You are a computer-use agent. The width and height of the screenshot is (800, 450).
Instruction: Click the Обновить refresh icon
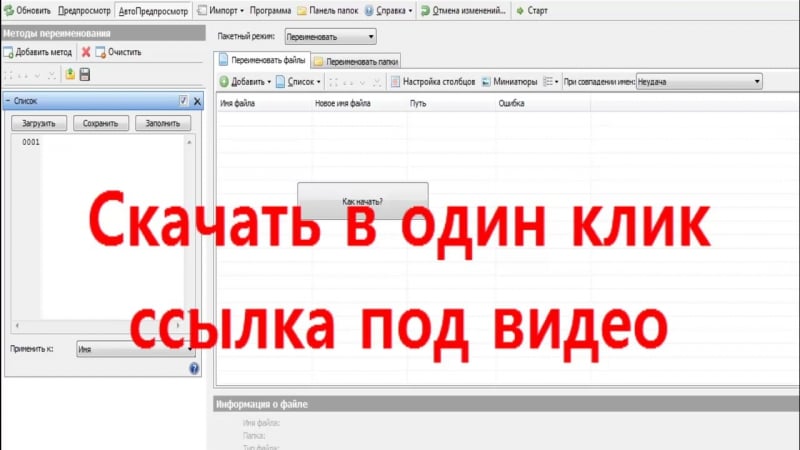(x=8, y=10)
